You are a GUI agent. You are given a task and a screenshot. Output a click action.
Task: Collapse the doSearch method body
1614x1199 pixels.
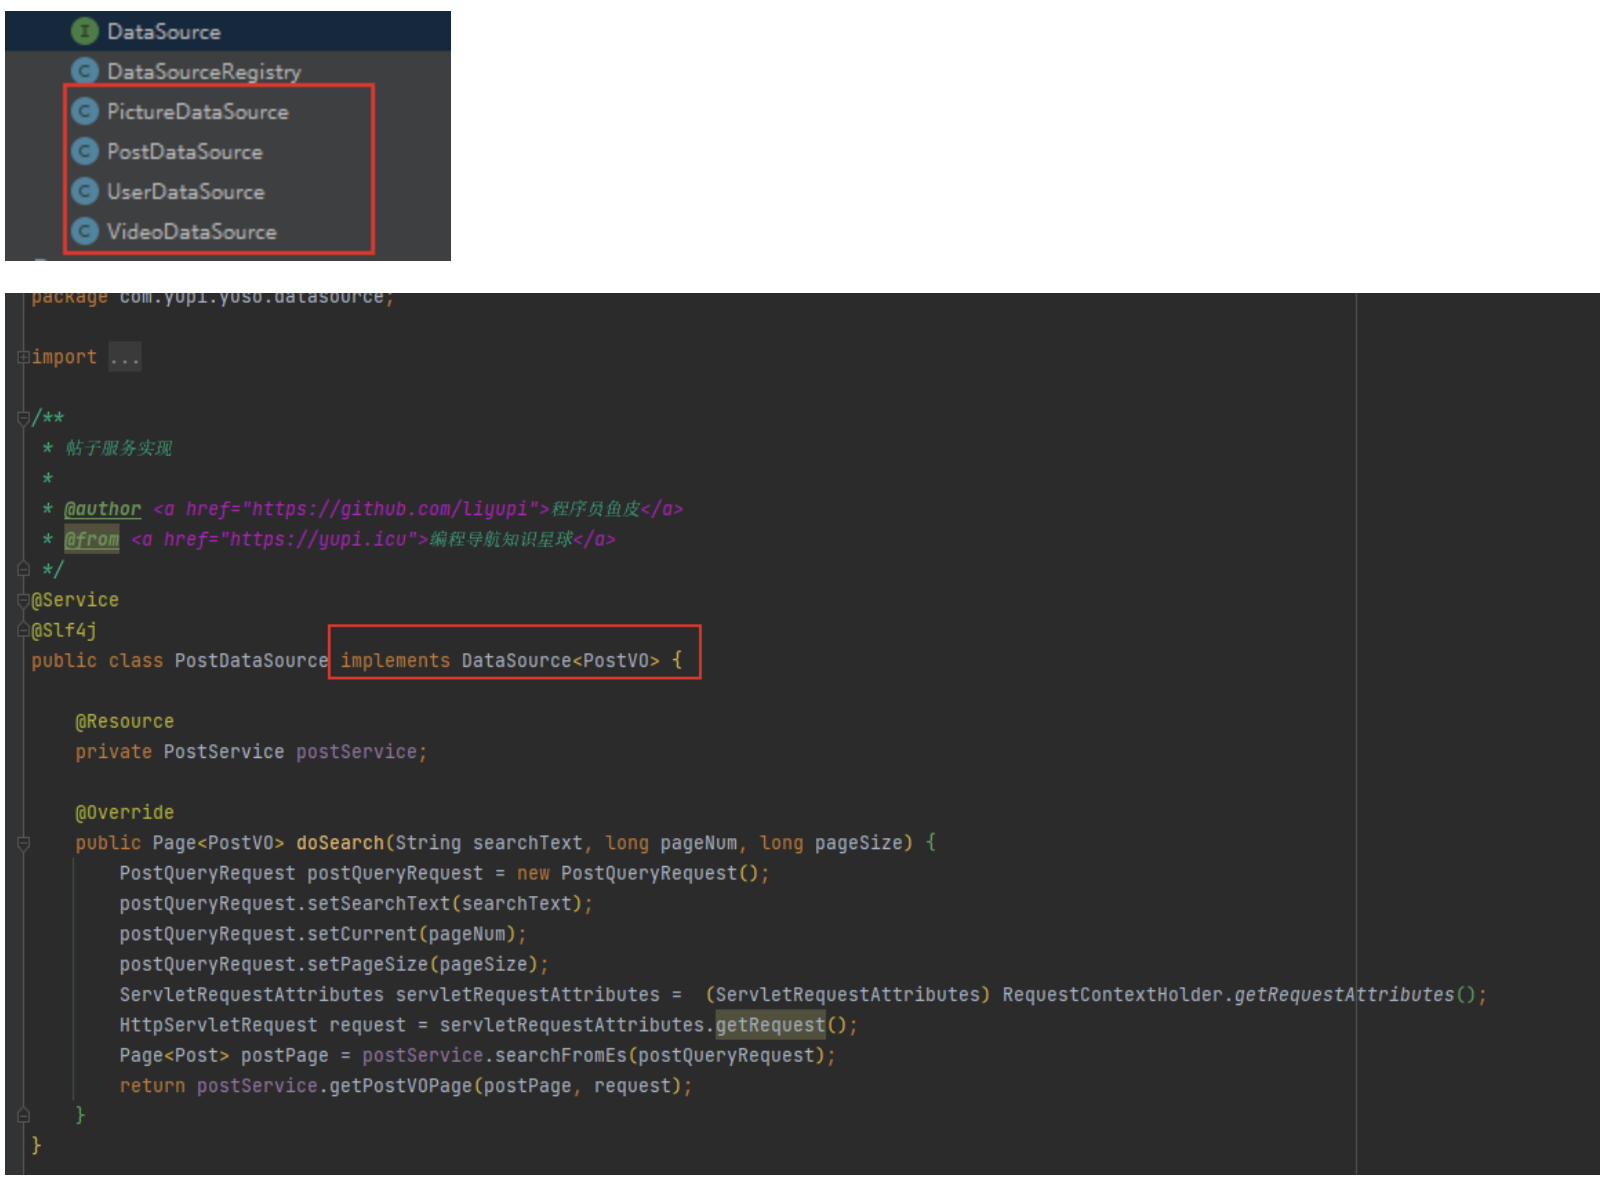coord(23,844)
